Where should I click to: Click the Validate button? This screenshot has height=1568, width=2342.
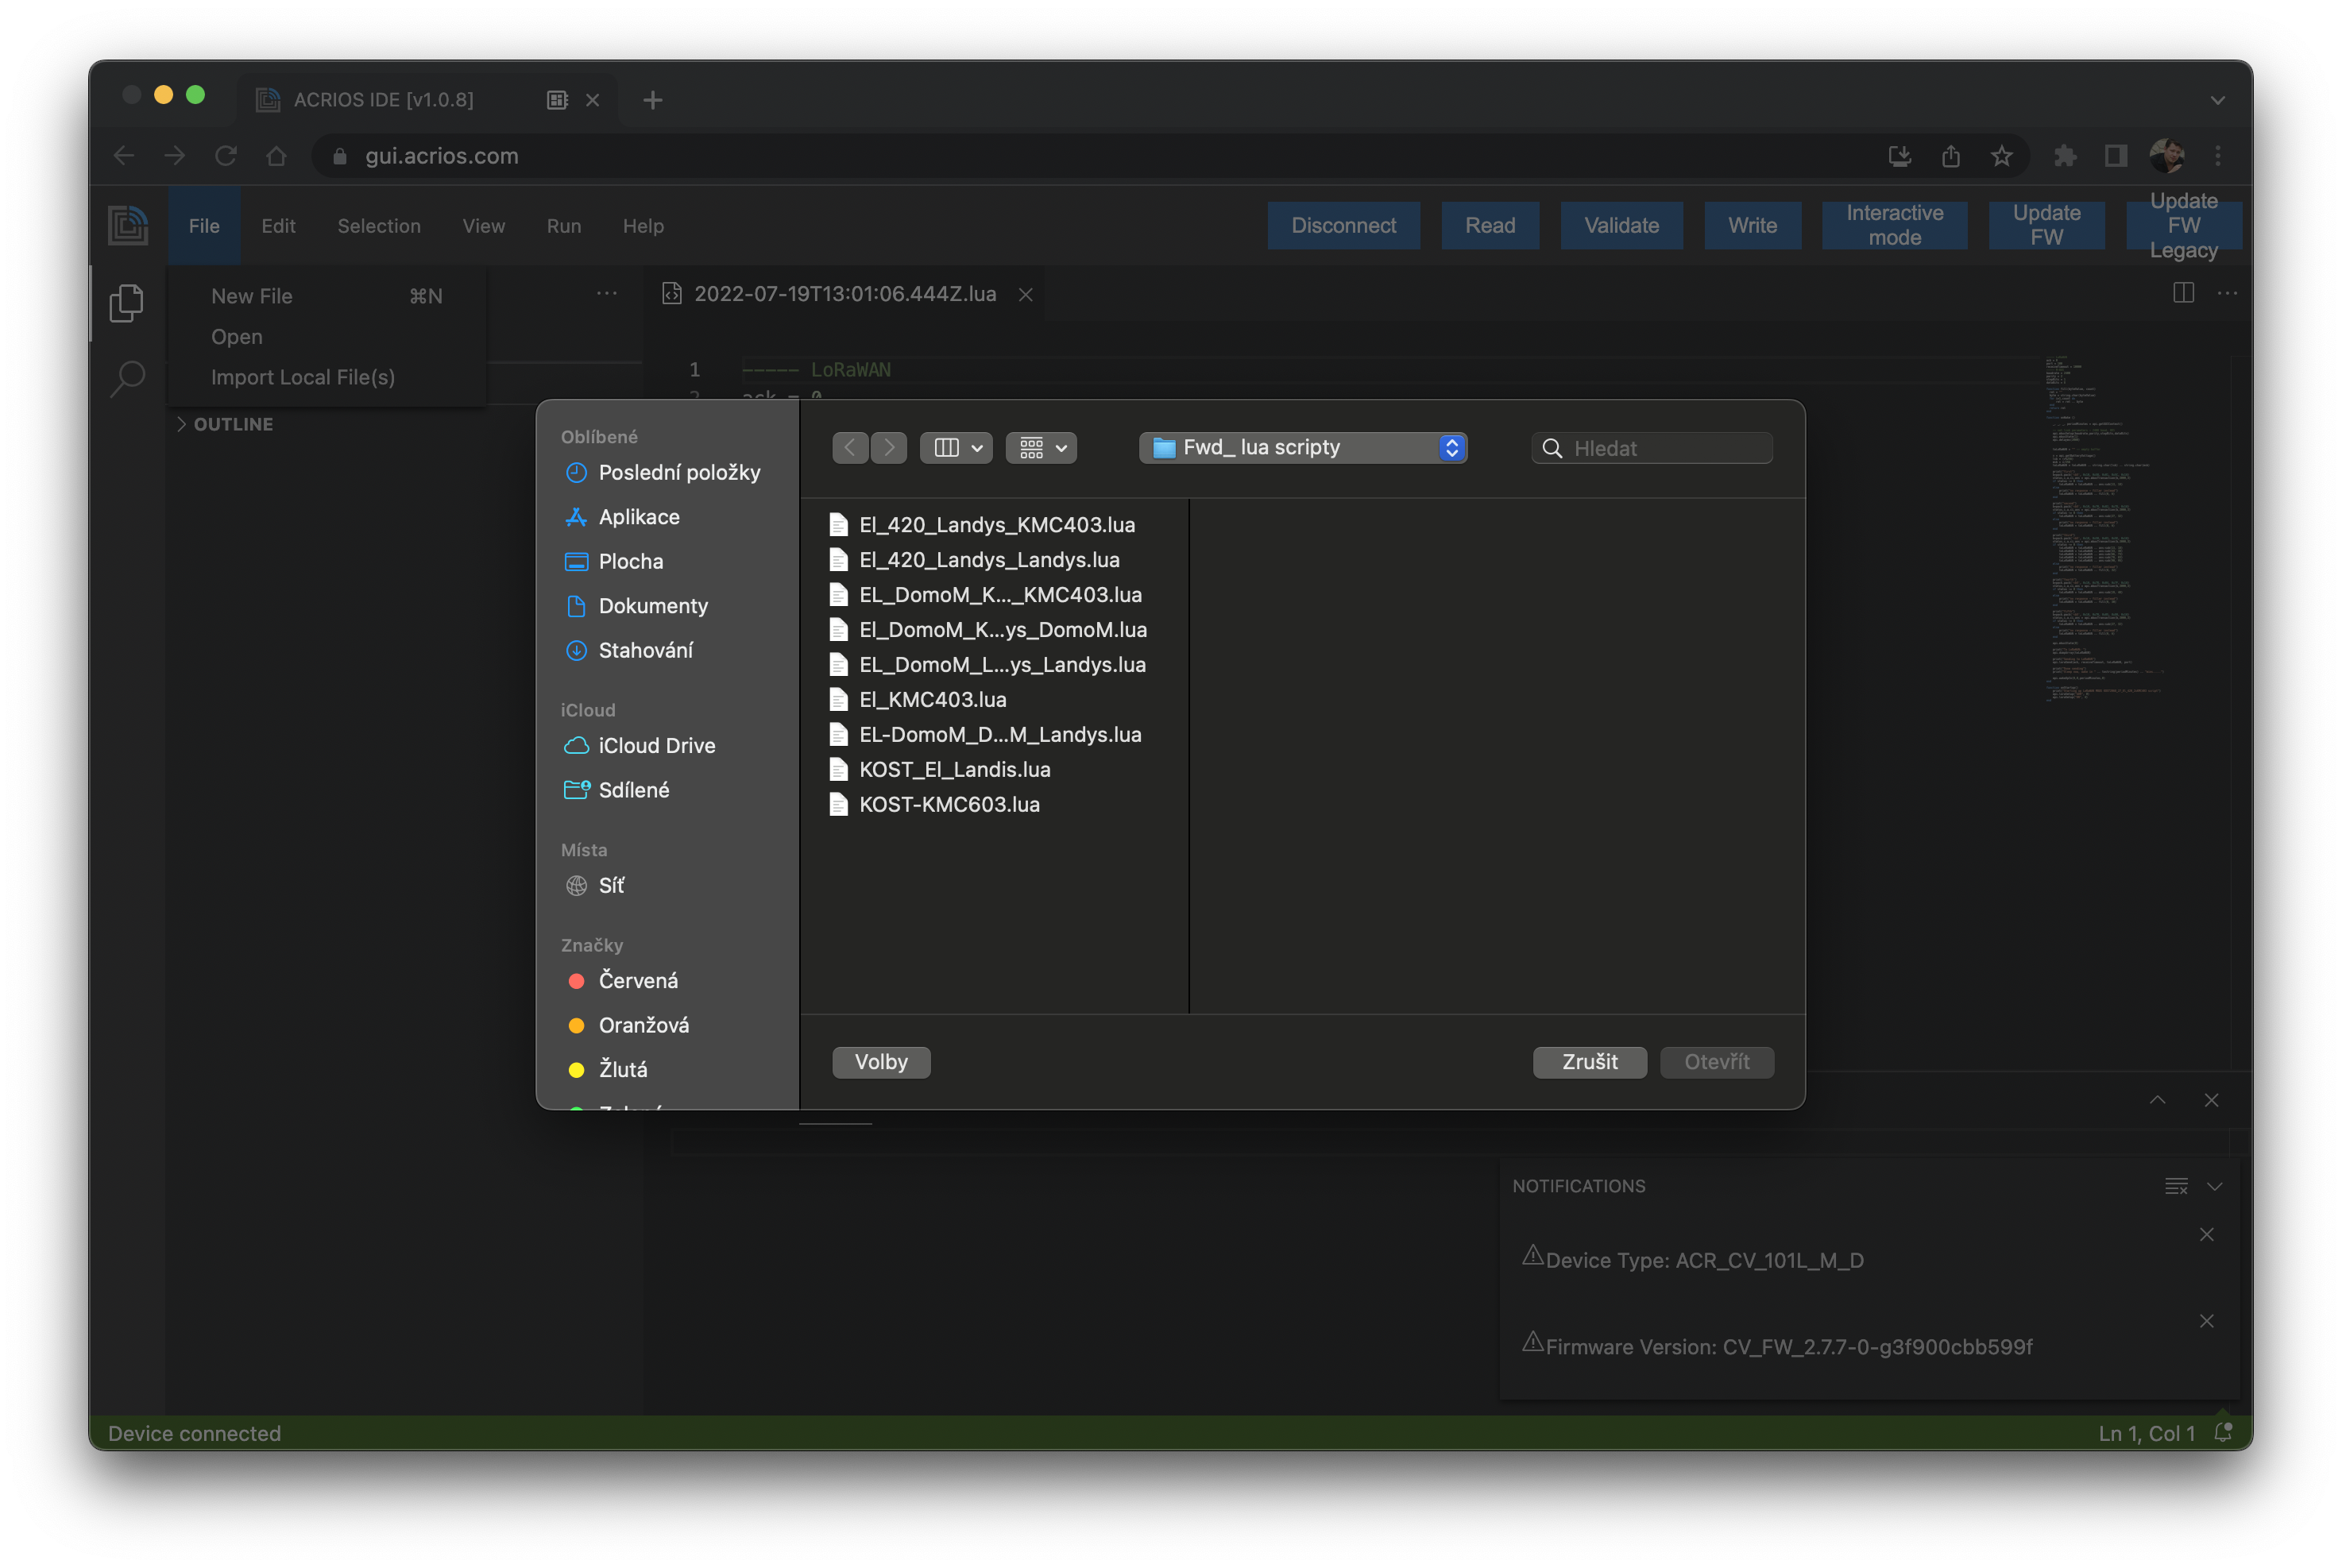click(1621, 225)
